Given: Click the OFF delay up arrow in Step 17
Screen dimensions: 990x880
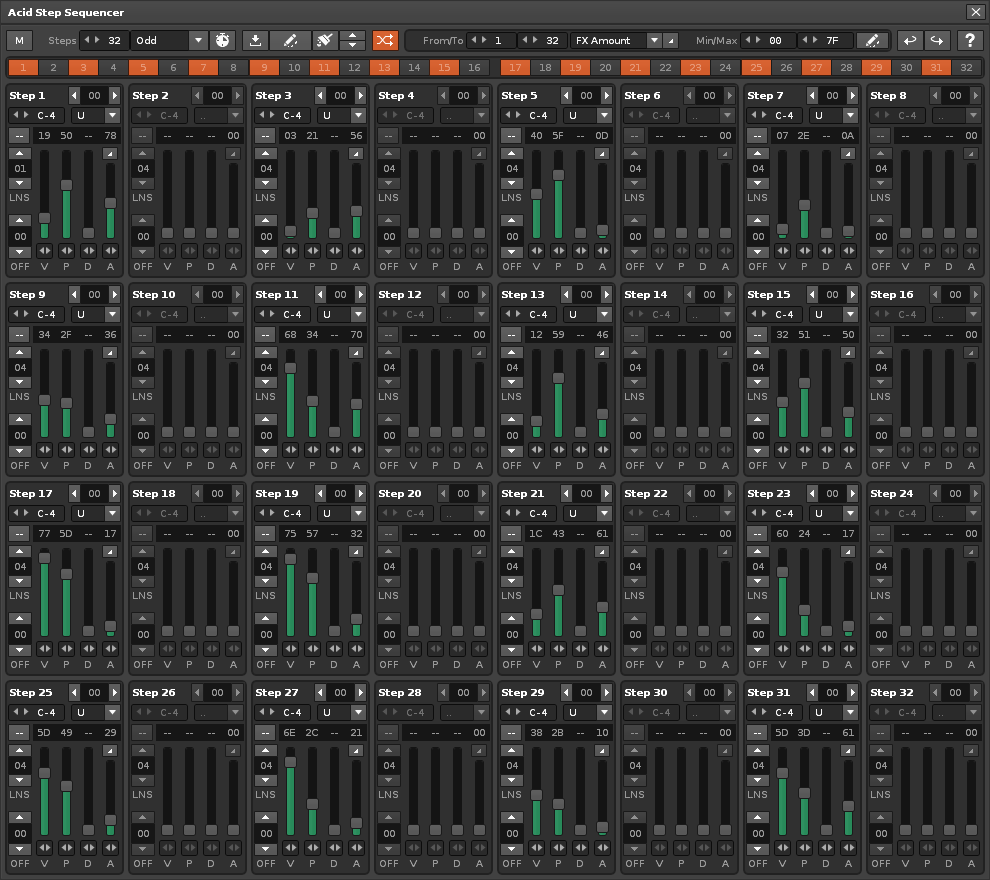Looking at the screenshot, I should pyautogui.click(x=20, y=619).
